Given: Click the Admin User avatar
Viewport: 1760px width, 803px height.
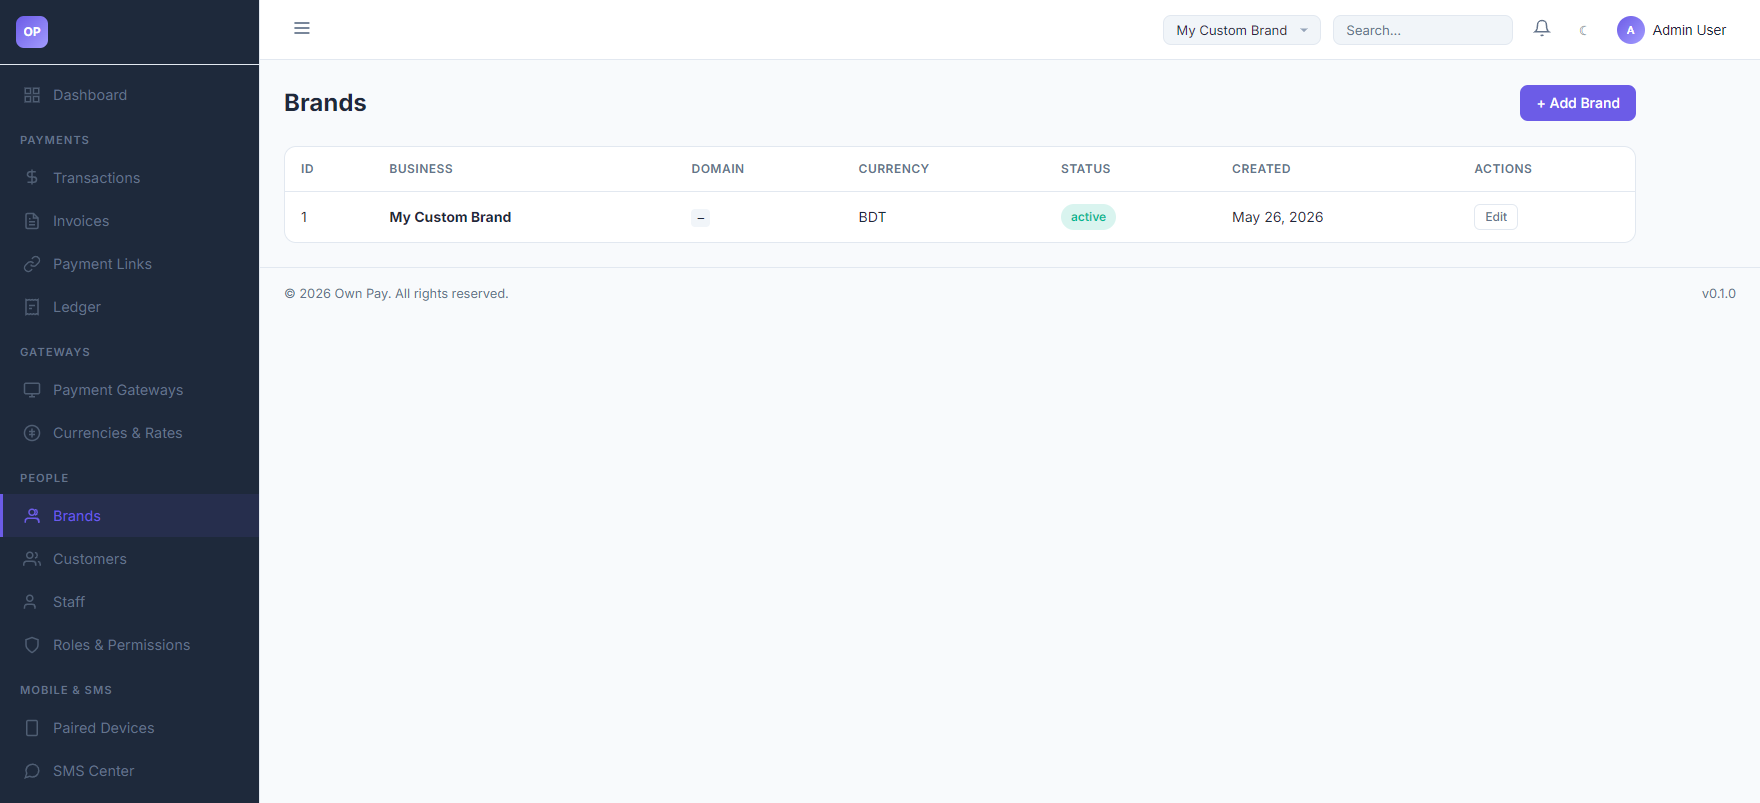Looking at the screenshot, I should (x=1631, y=30).
